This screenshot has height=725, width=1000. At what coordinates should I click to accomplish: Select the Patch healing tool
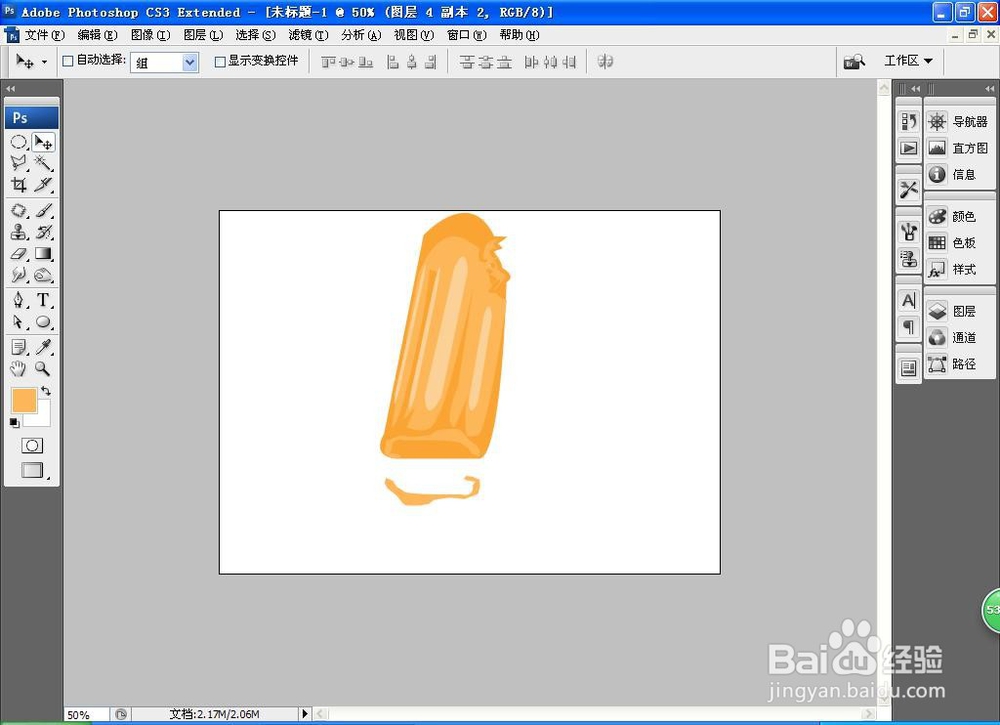[x=18, y=210]
